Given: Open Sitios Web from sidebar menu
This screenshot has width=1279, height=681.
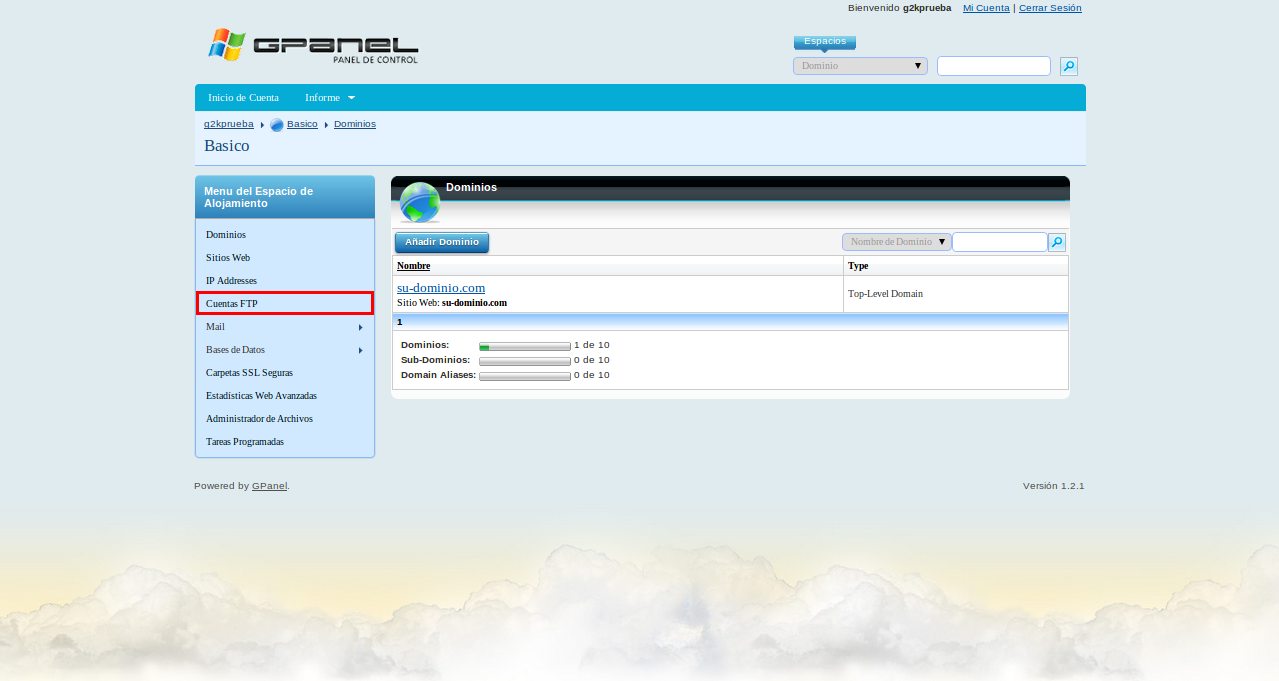Looking at the screenshot, I should coord(228,258).
